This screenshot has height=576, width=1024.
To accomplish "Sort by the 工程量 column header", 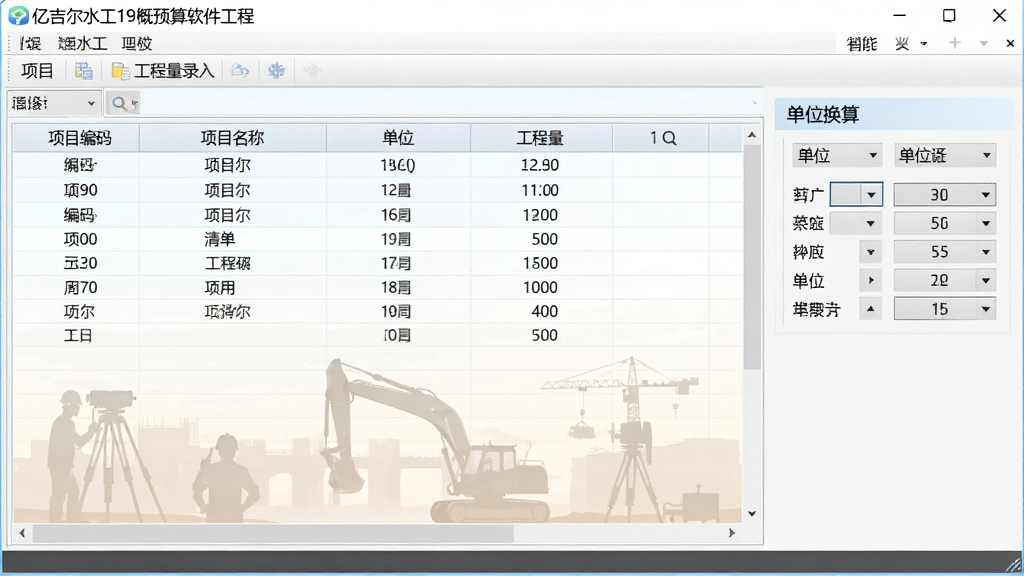I will pyautogui.click(x=541, y=138).
